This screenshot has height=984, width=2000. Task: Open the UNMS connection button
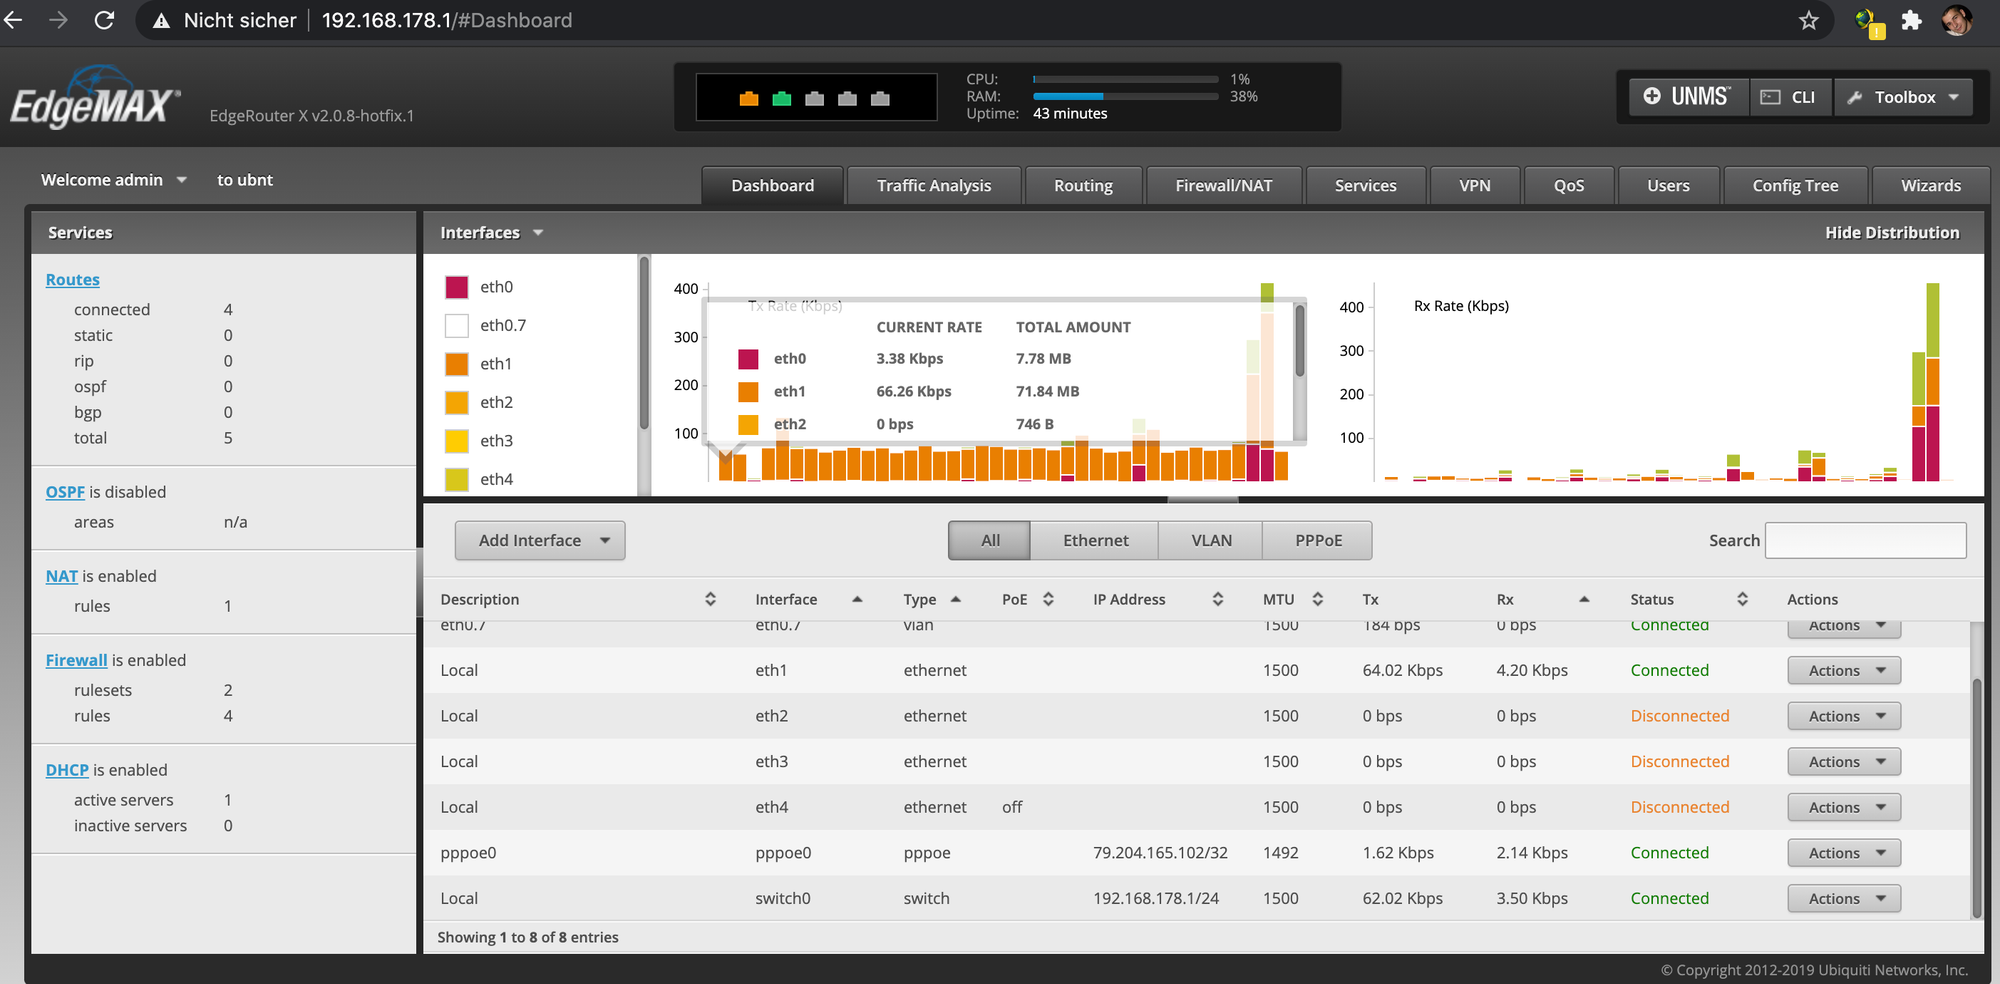coord(1687,97)
